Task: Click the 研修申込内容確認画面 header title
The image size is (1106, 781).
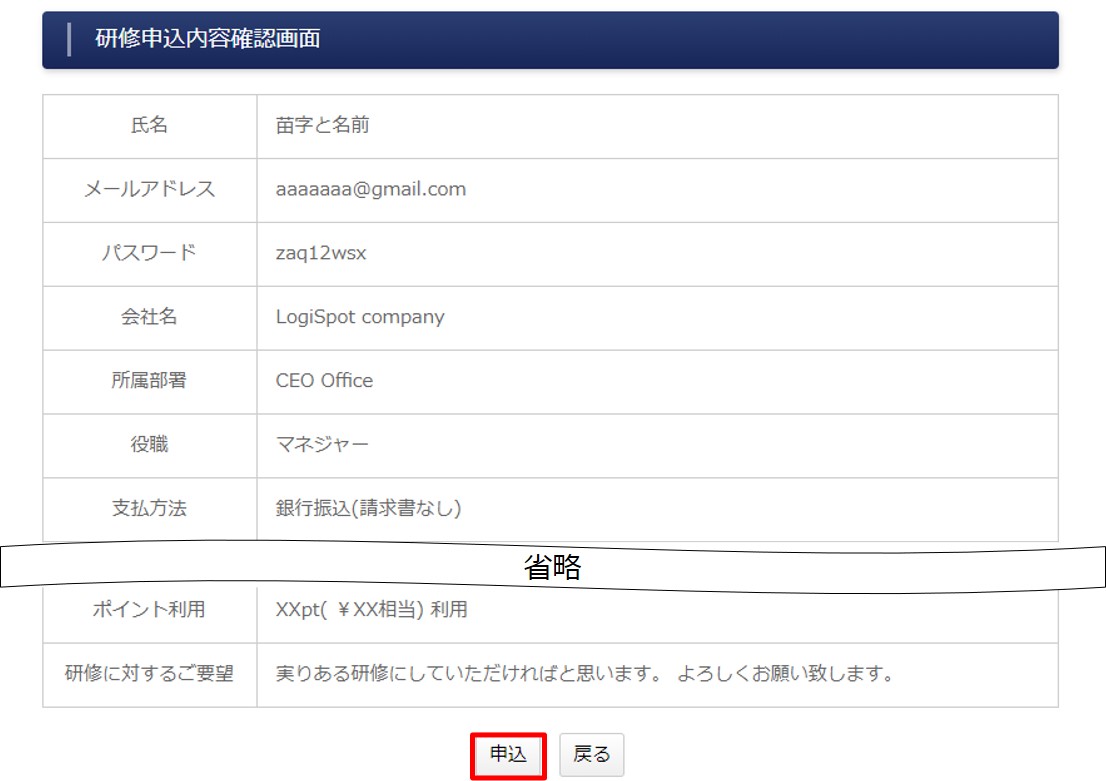Action: tap(207, 39)
